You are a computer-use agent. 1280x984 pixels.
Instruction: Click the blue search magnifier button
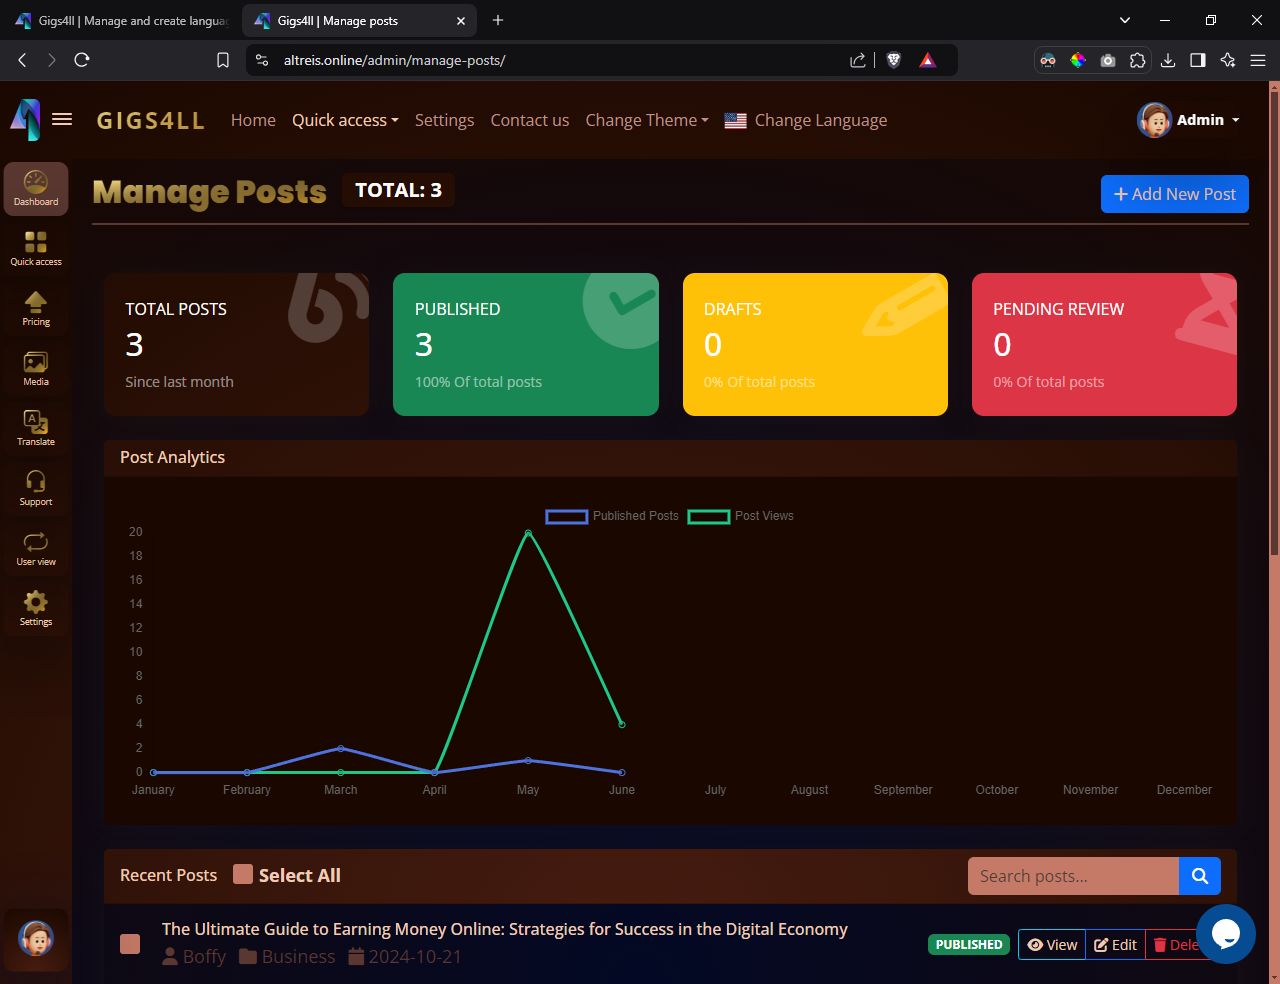(1199, 876)
